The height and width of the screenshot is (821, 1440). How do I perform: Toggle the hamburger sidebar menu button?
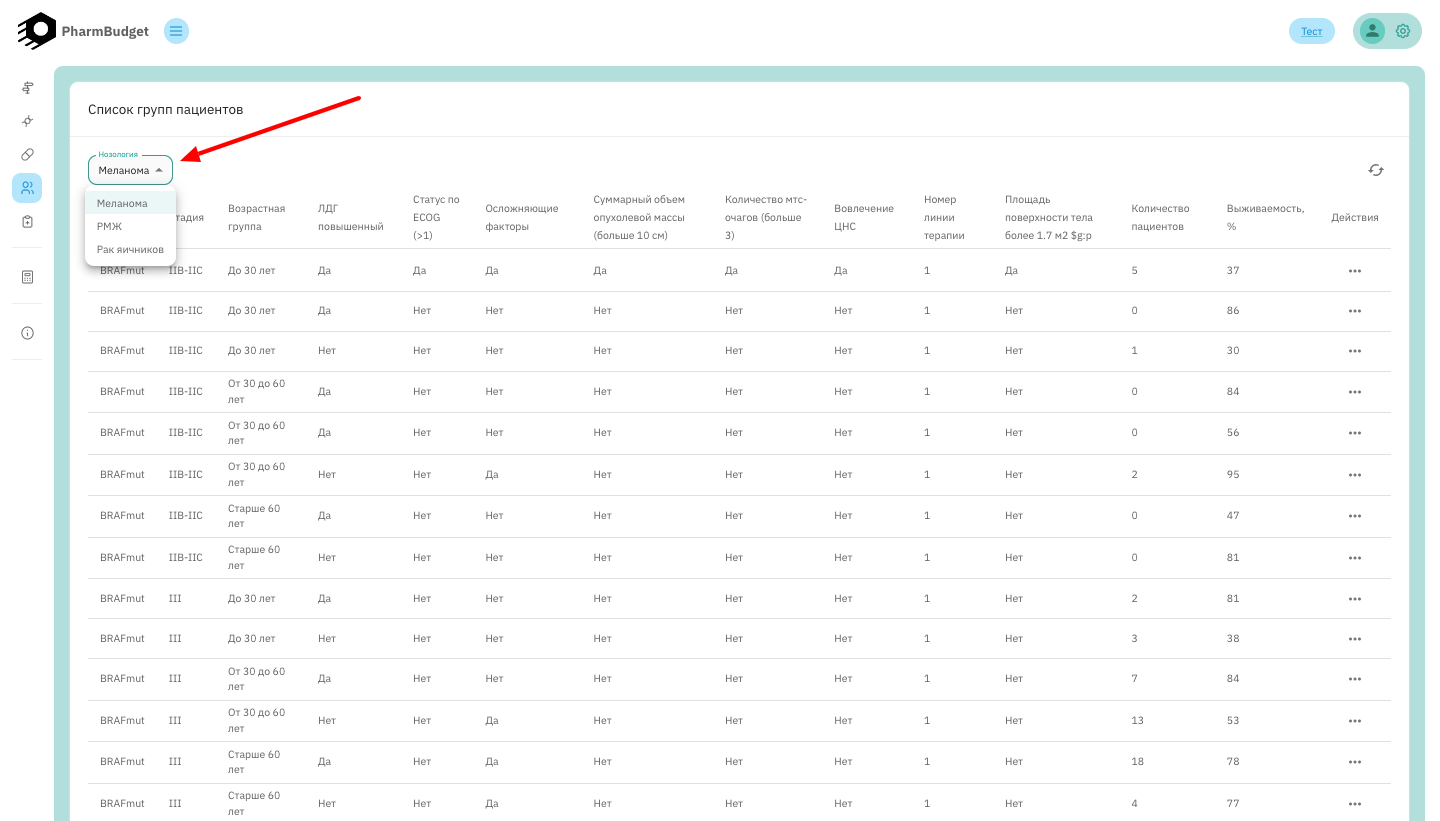coord(176,31)
